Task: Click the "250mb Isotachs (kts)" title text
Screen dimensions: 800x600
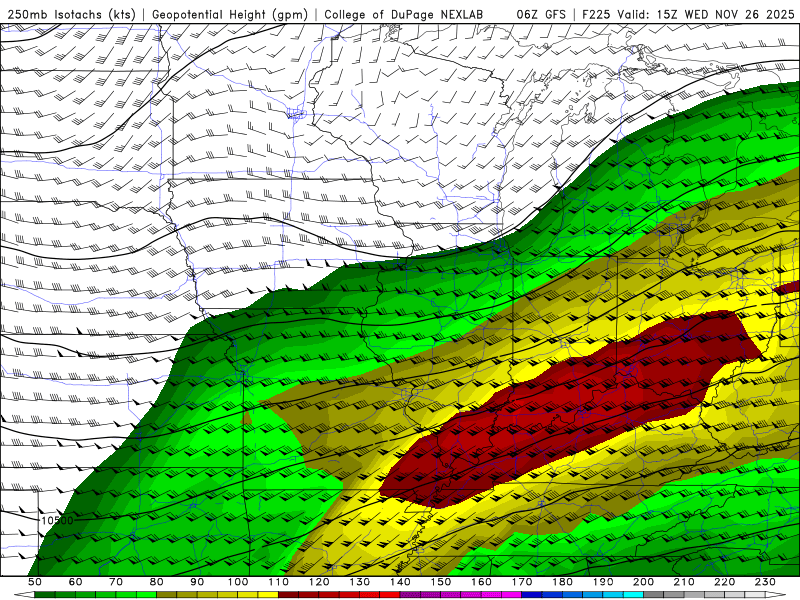Action: (x=72, y=15)
